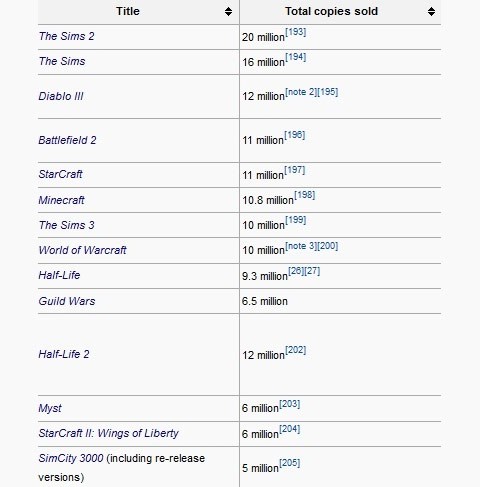
Task: Open Guild Wars article
Action: pos(67,301)
